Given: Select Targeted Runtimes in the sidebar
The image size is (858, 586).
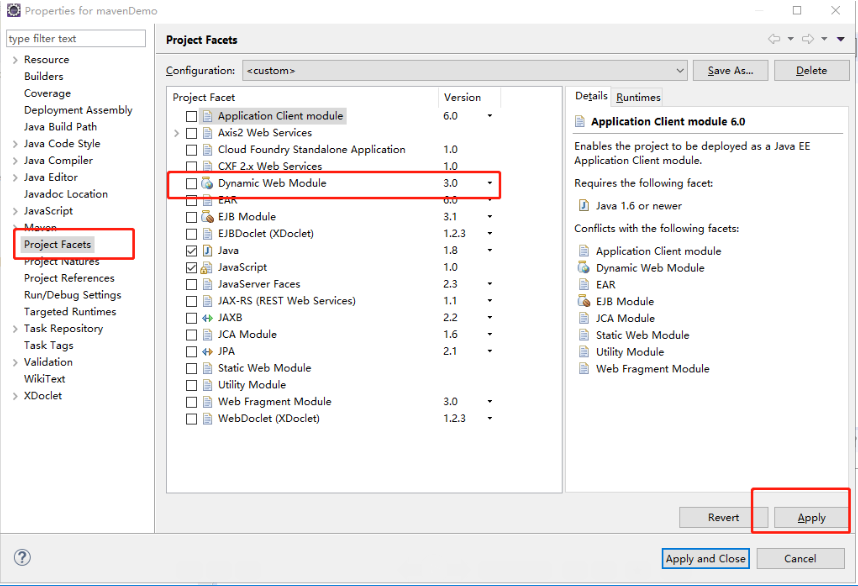Looking at the screenshot, I should click(x=70, y=312).
